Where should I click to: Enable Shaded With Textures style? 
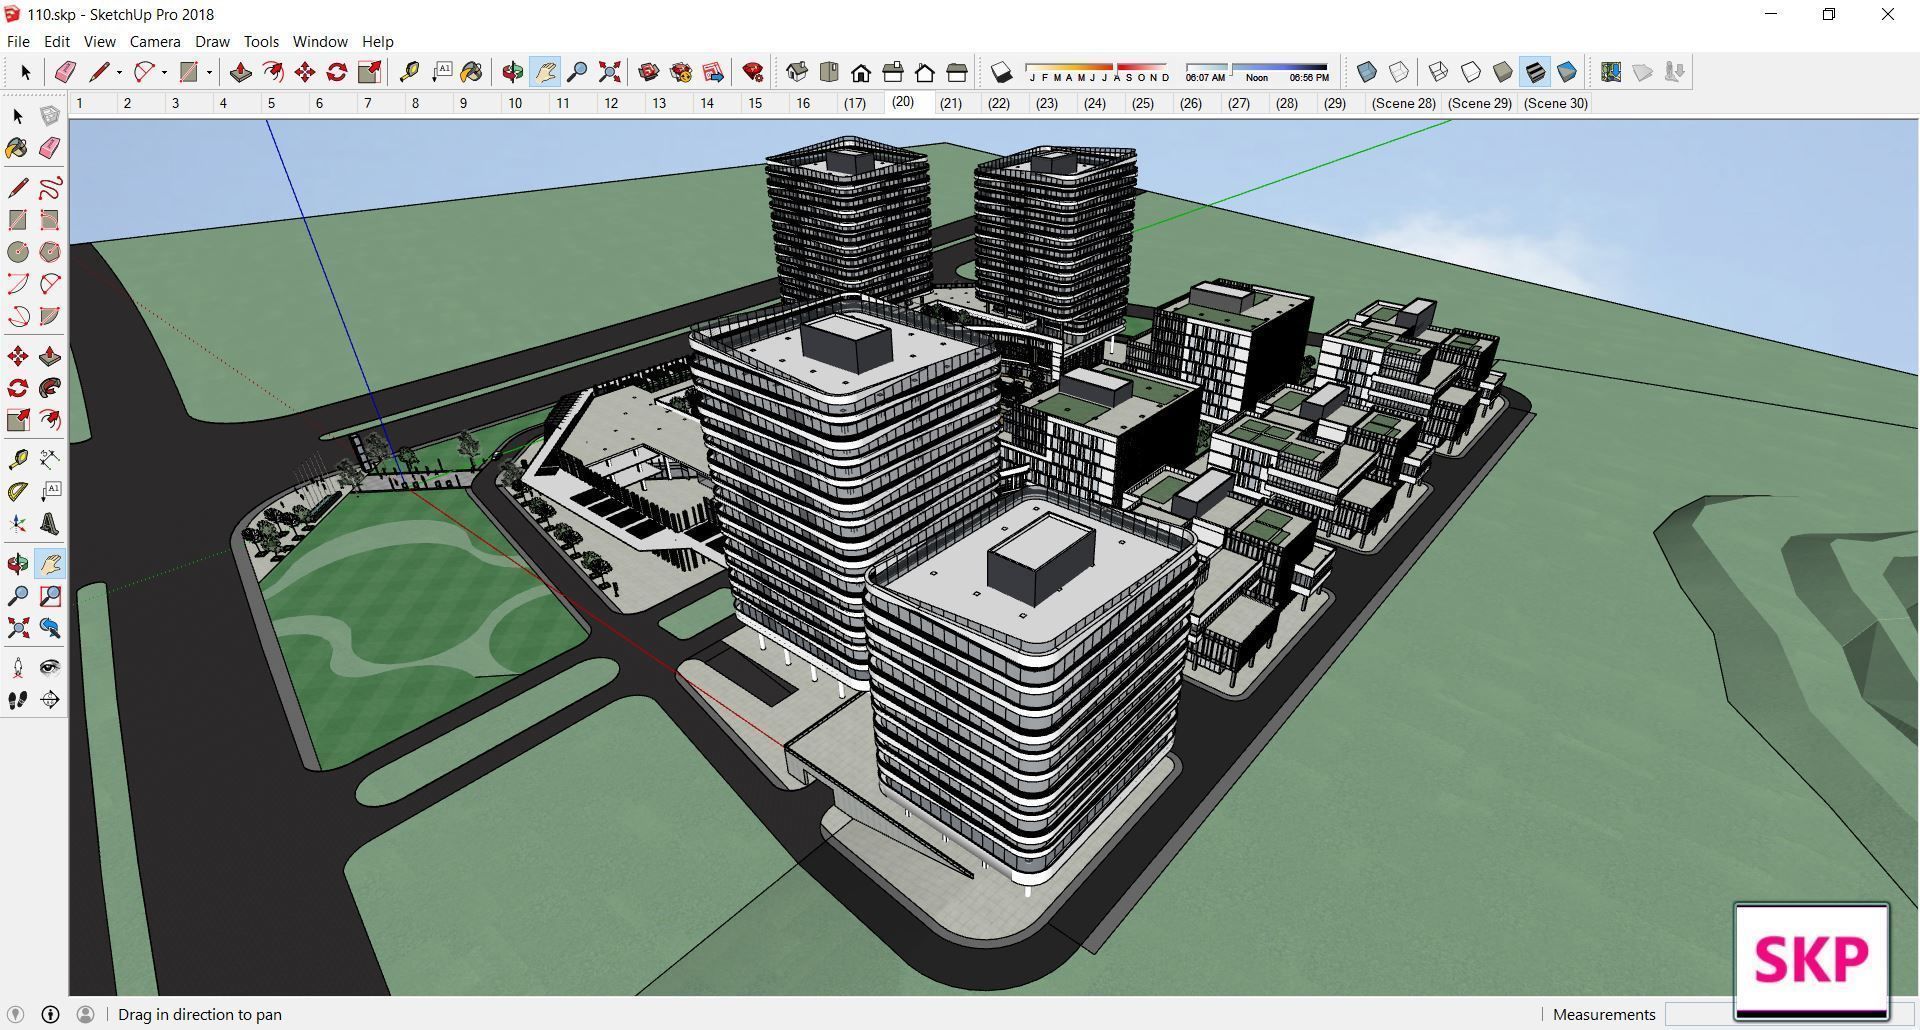(x=1535, y=72)
